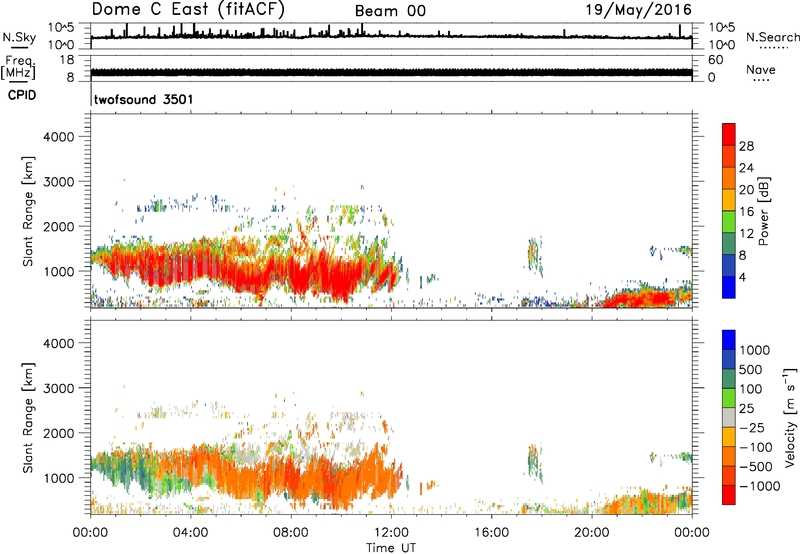
Task: Click the '-1000' tick on Velocity colorbar
Action: (x=759, y=486)
